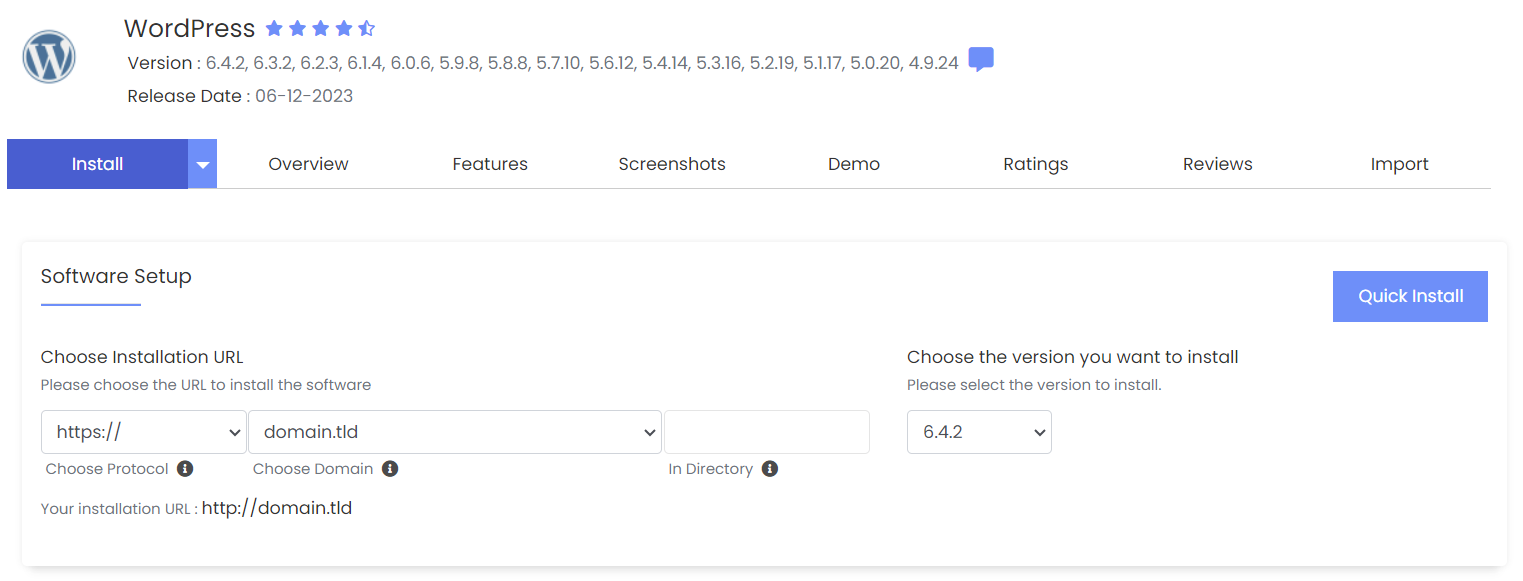
Task: Switch to the Overview tab
Action: pos(308,164)
